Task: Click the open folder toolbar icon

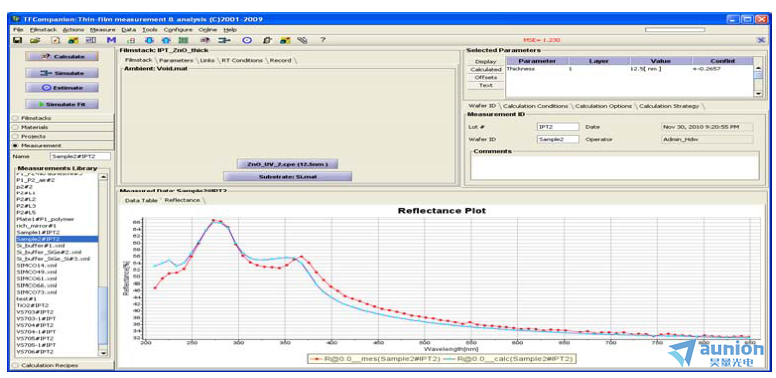Action: click(35, 40)
